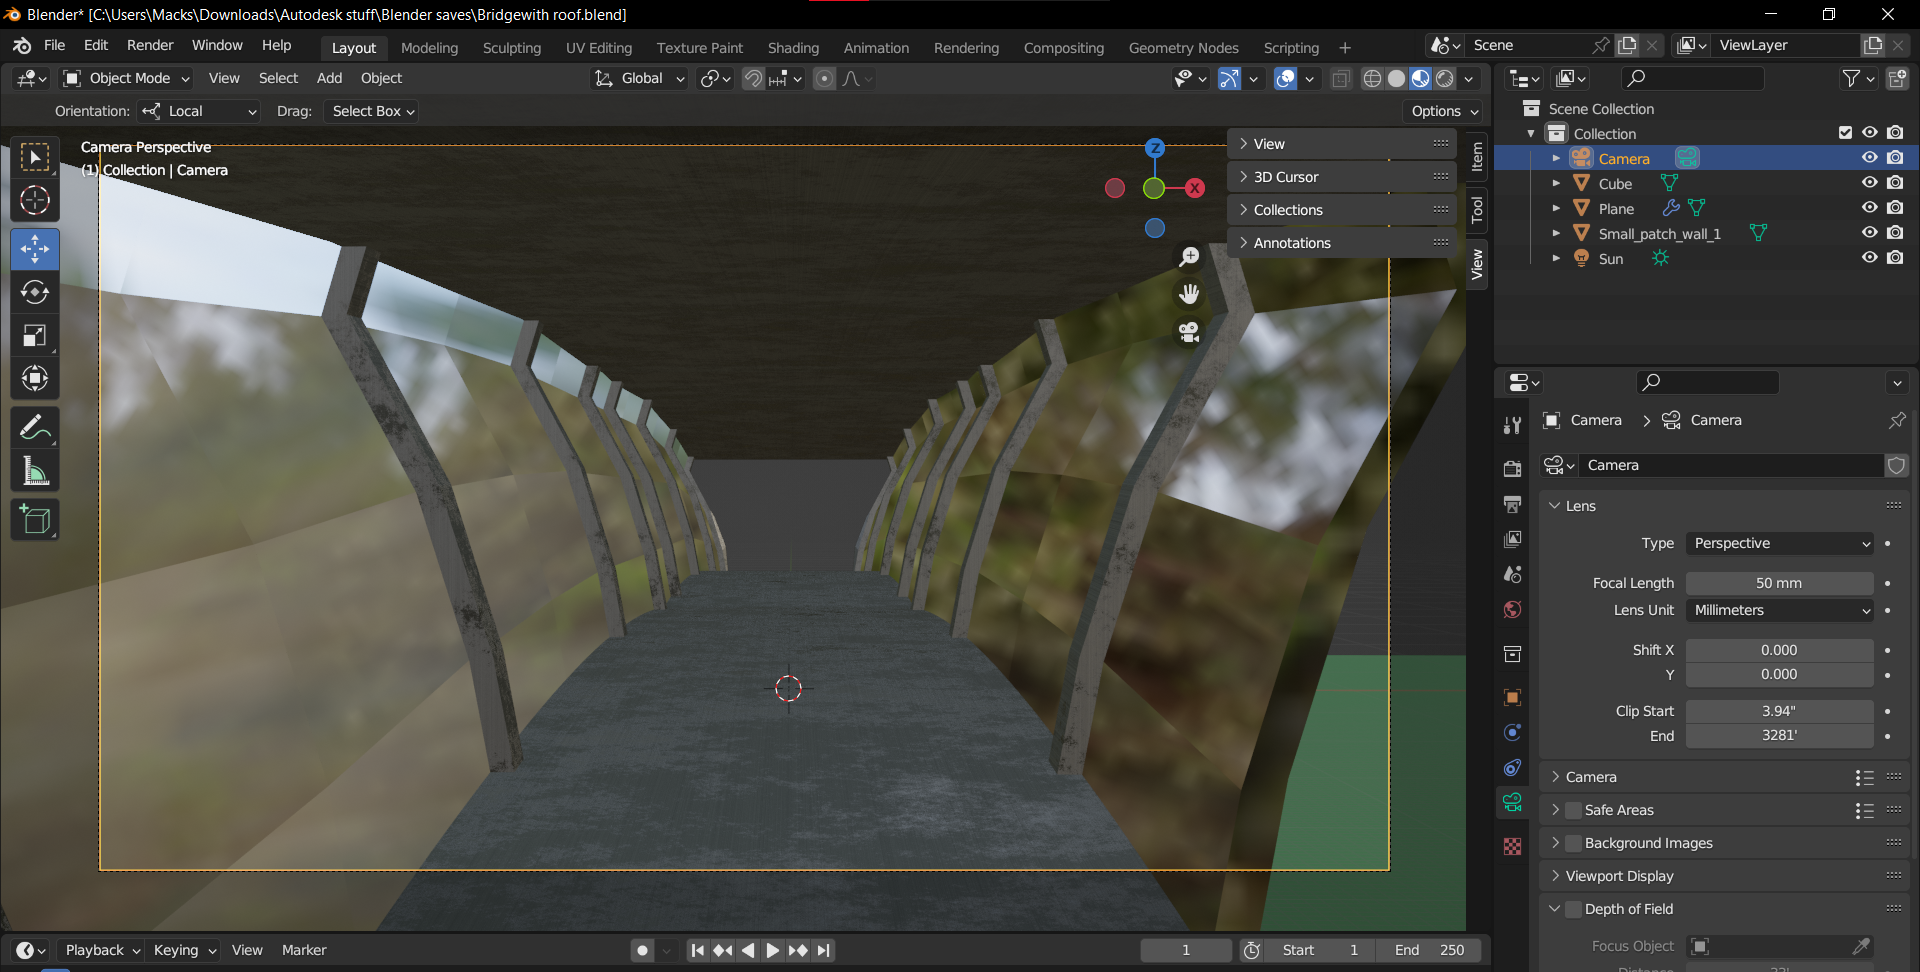1920x972 pixels.
Task: Hide the Cube object in viewport
Action: point(1869,183)
